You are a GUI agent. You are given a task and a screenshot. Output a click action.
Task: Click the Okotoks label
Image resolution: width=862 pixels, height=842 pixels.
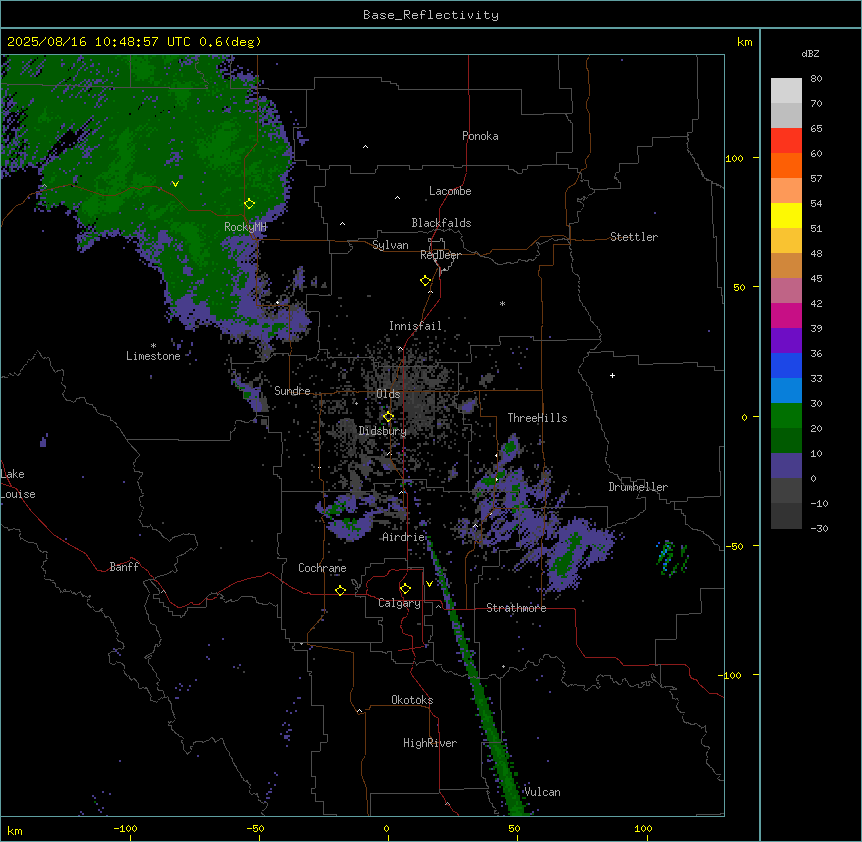[x=412, y=700]
